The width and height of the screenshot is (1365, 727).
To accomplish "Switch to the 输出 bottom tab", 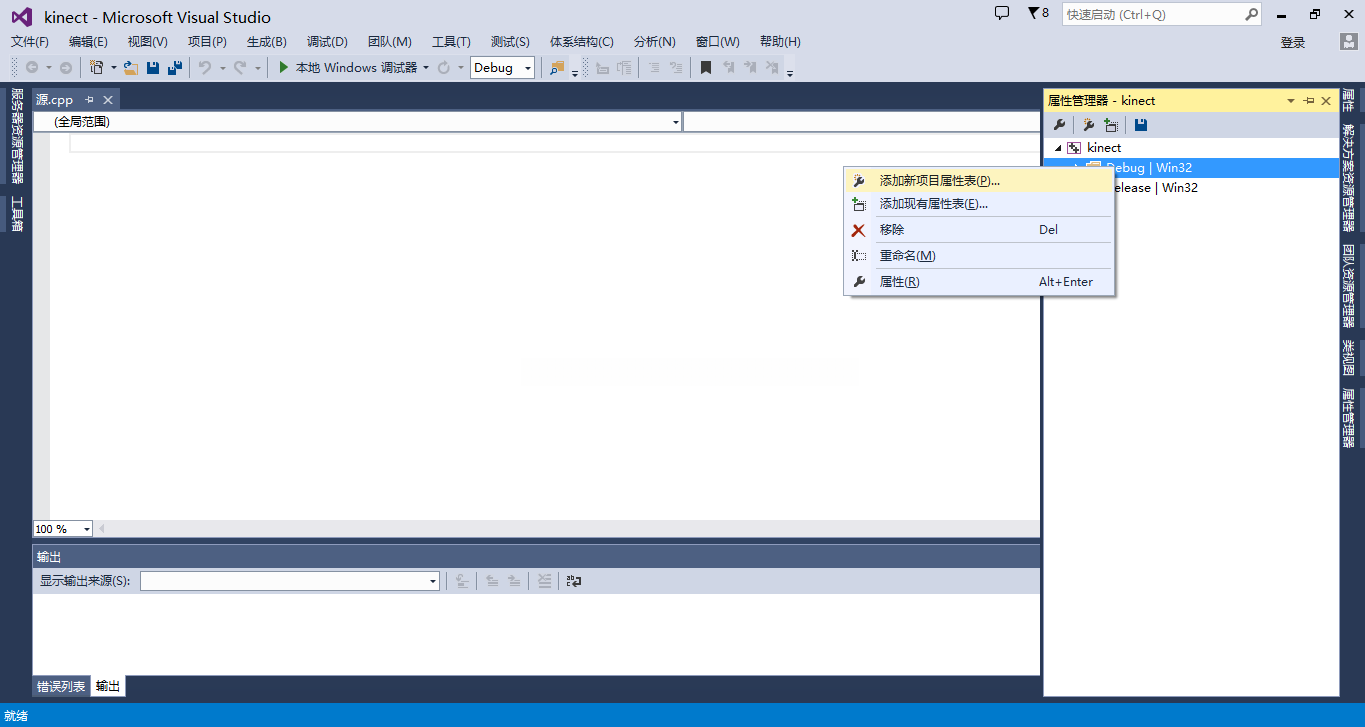I will click(108, 687).
